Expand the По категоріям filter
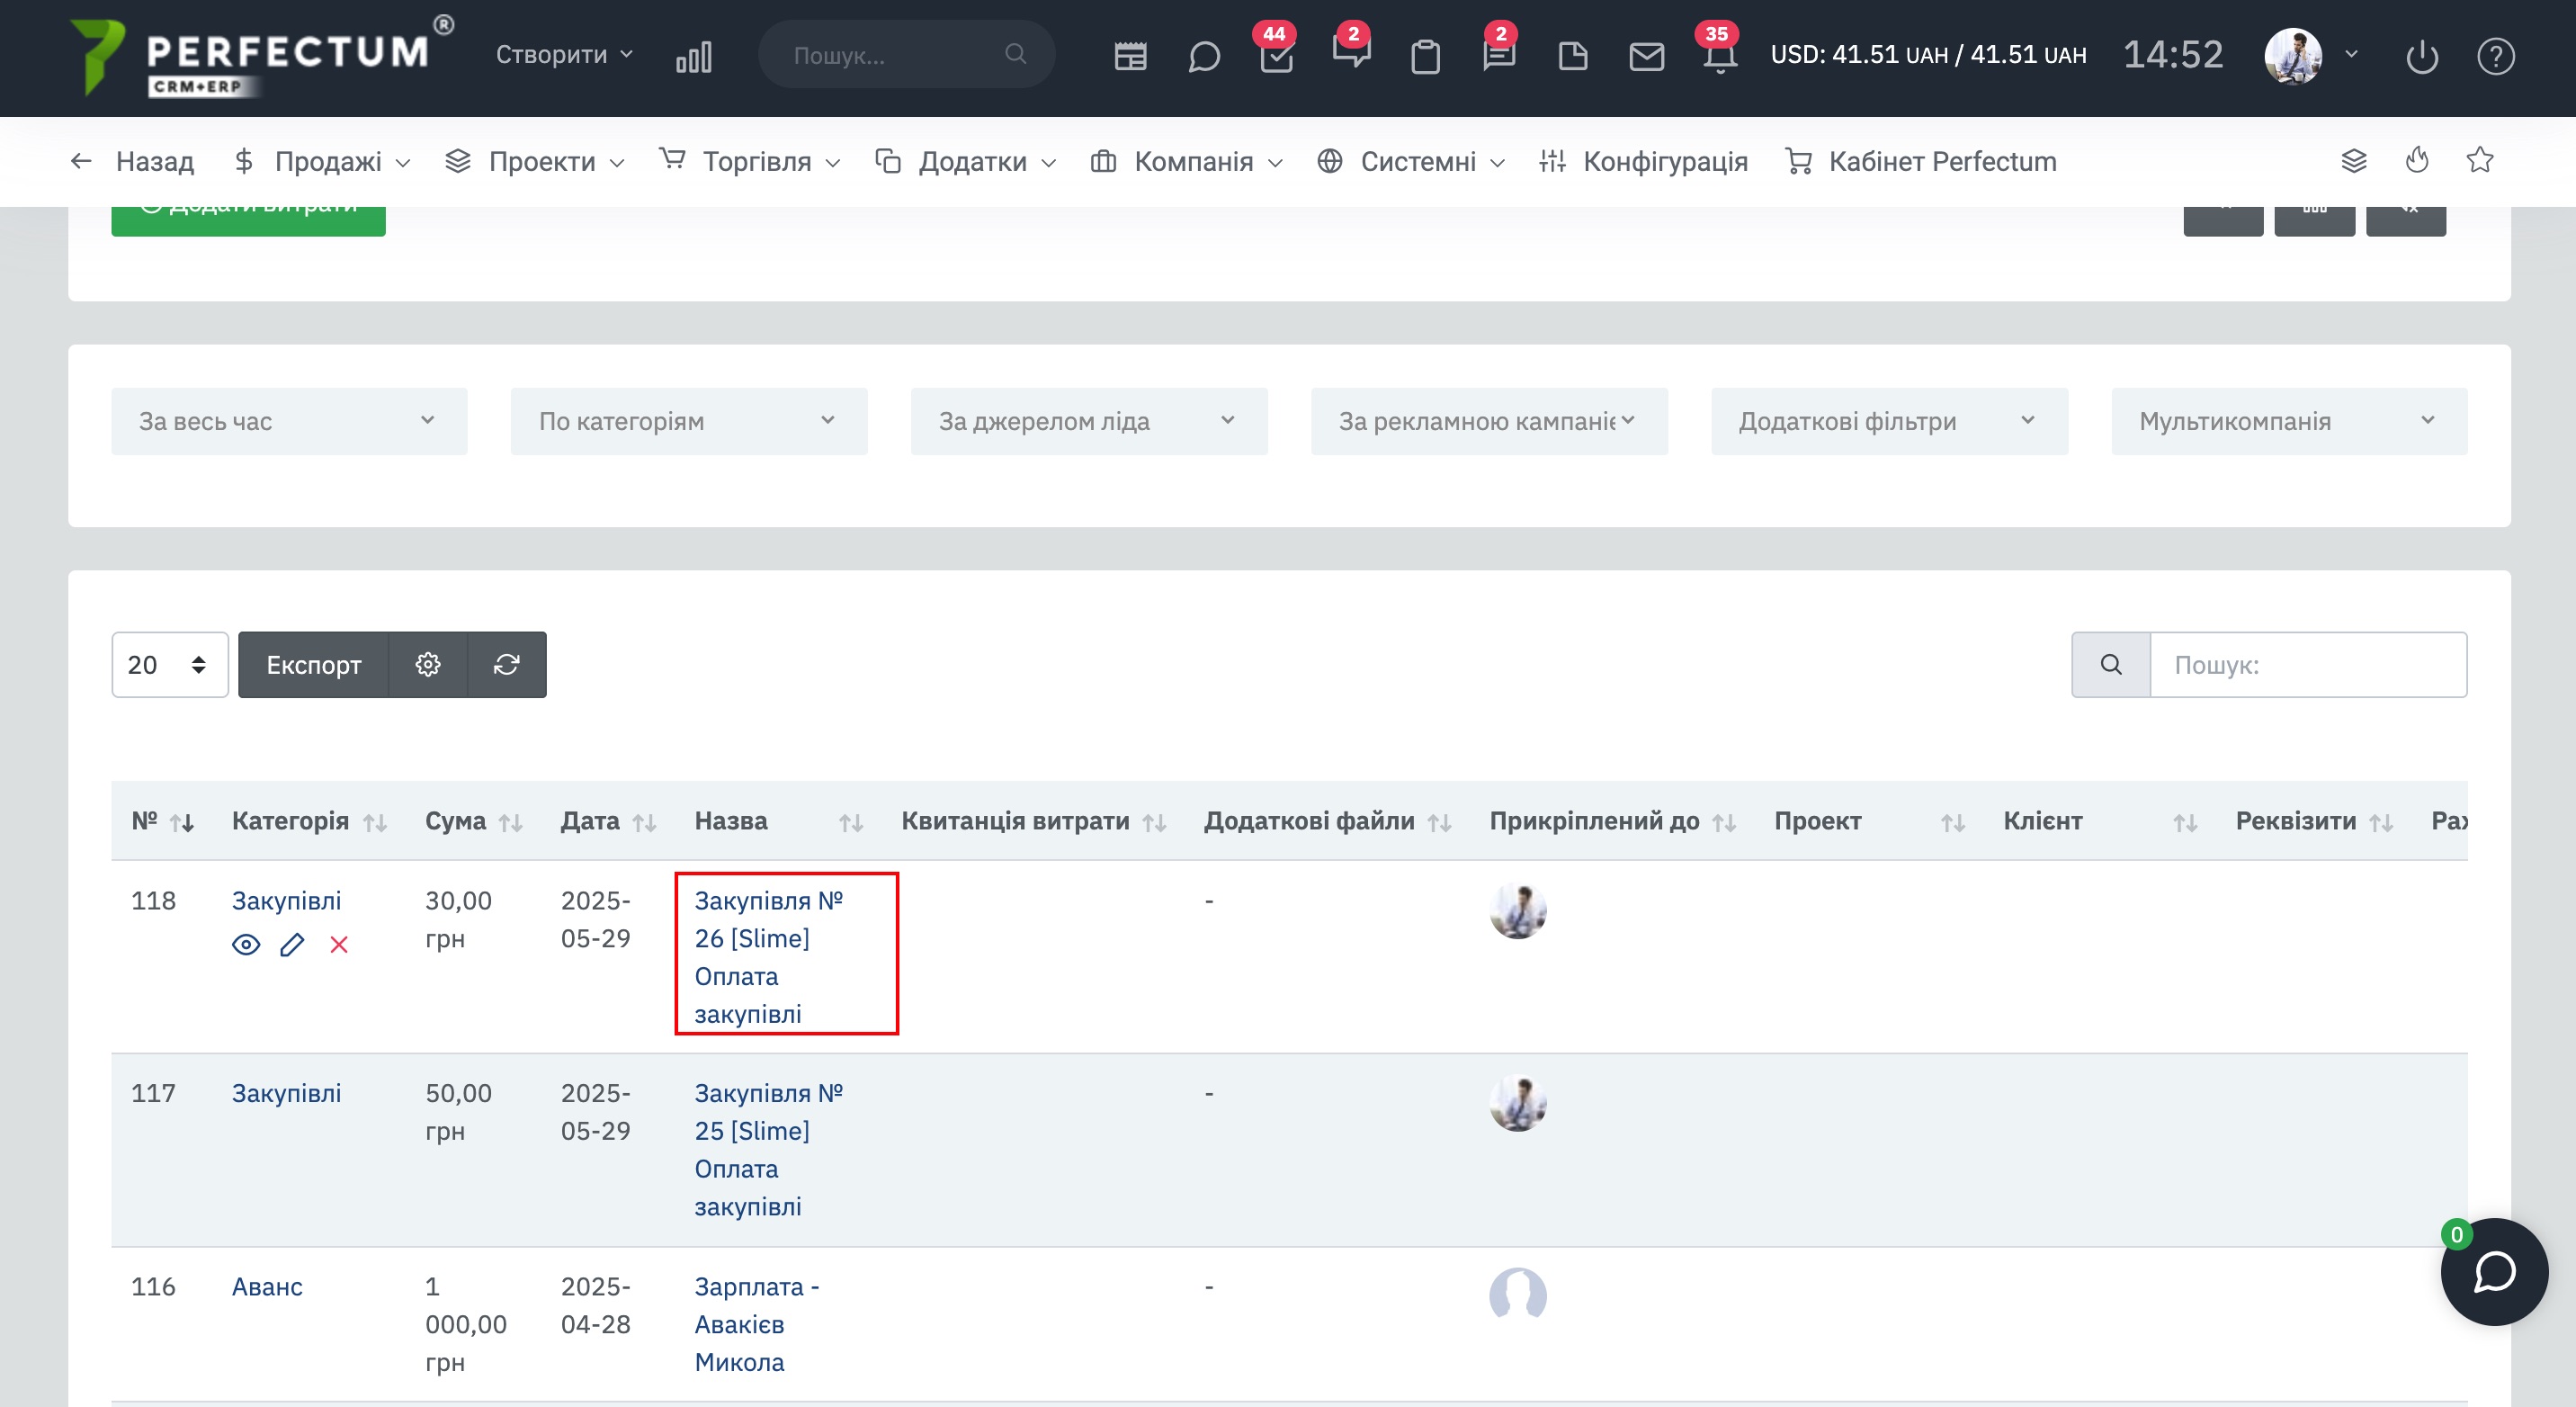 point(689,421)
